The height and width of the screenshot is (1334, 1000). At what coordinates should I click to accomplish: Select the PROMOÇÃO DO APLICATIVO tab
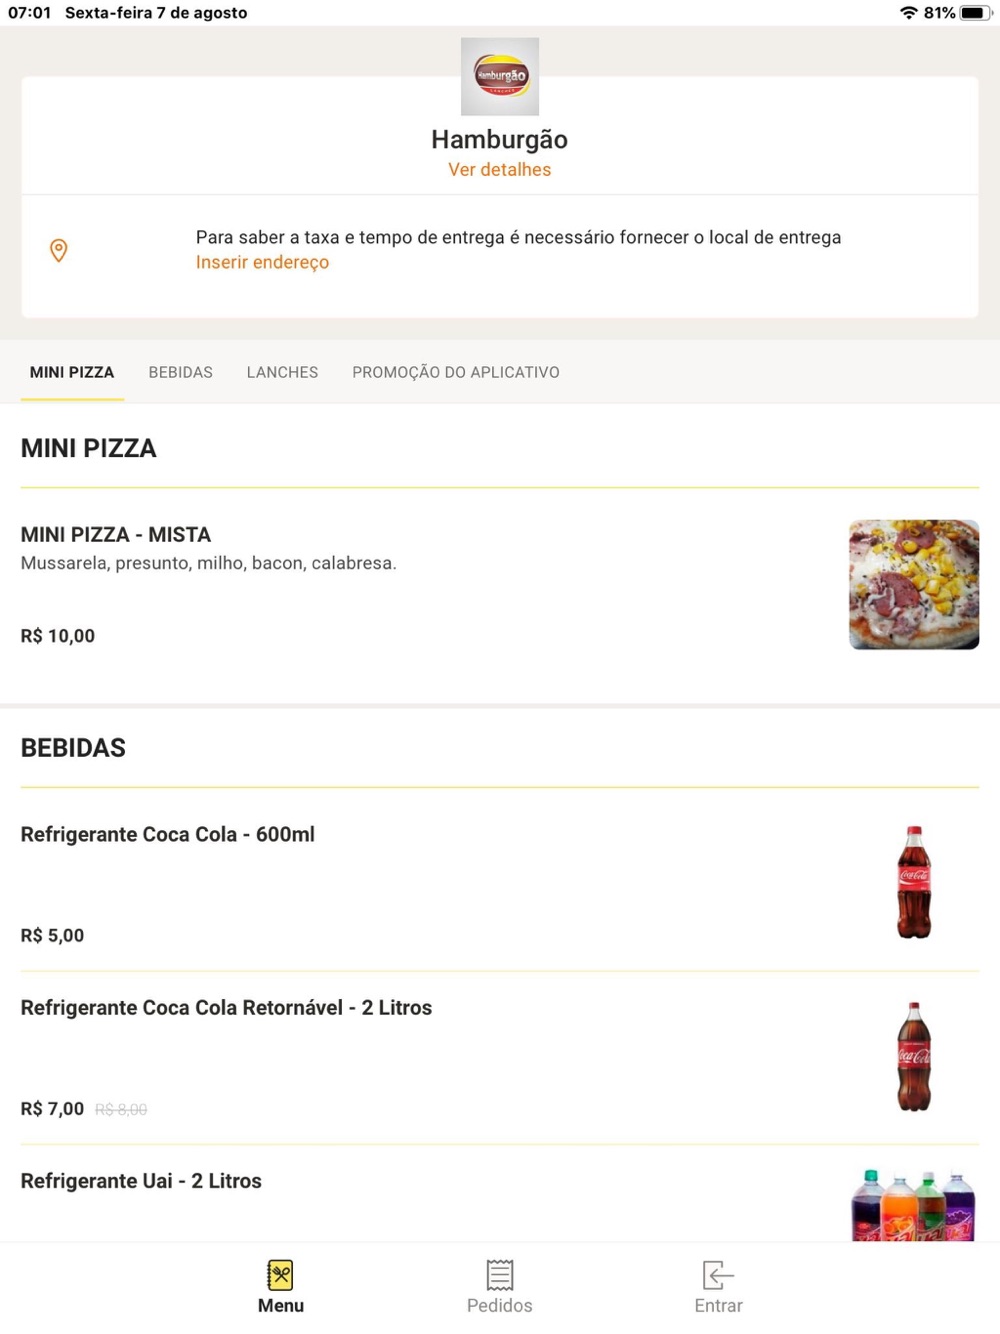456,372
